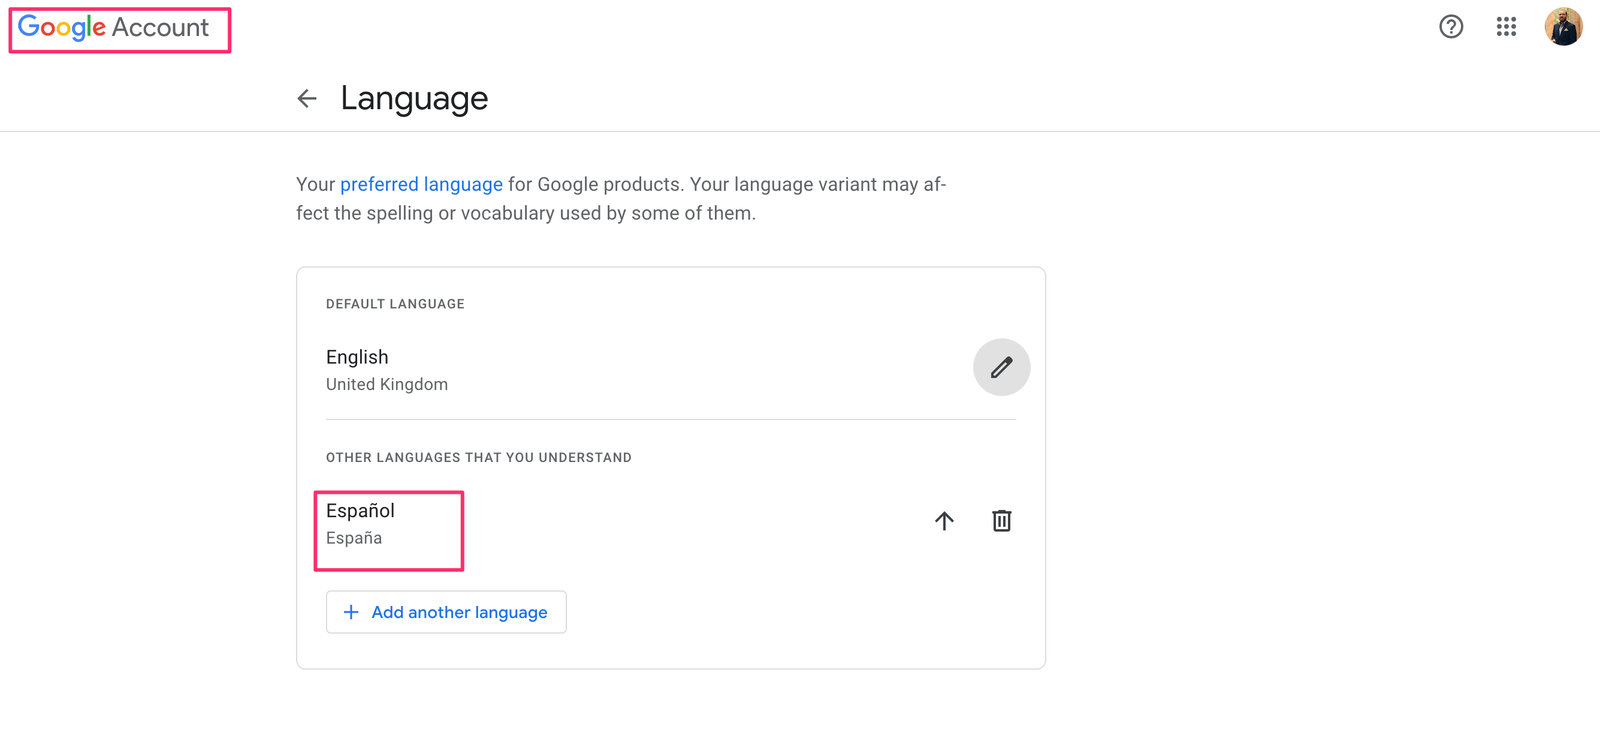Open the Help question mark icon
1600x750 pixels.
click(1451, 27)
